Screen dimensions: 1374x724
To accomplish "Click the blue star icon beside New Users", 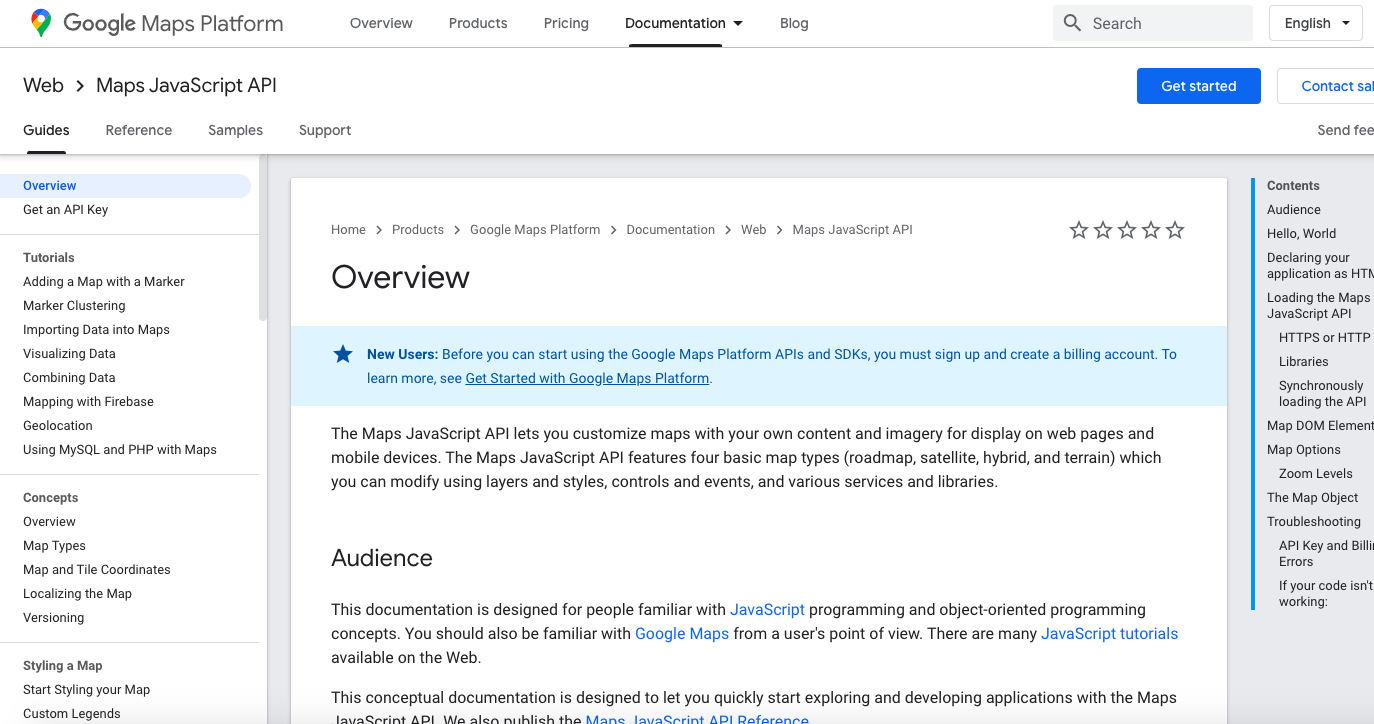I will point(343,354).
